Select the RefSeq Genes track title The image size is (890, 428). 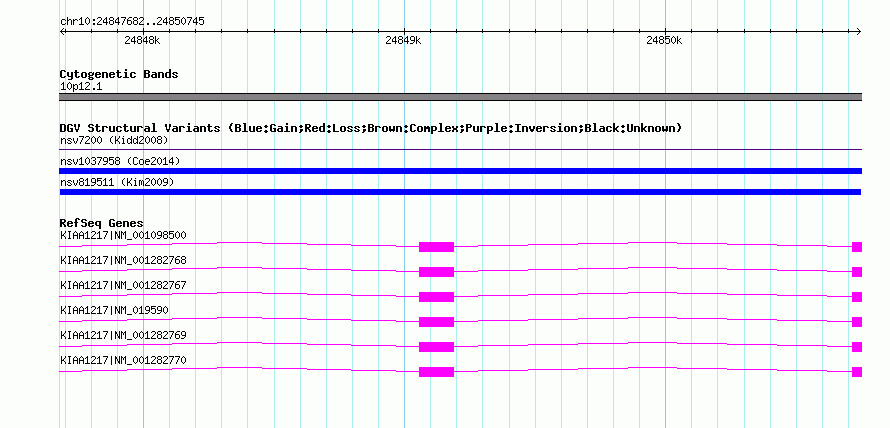click(x=102, y=223)
